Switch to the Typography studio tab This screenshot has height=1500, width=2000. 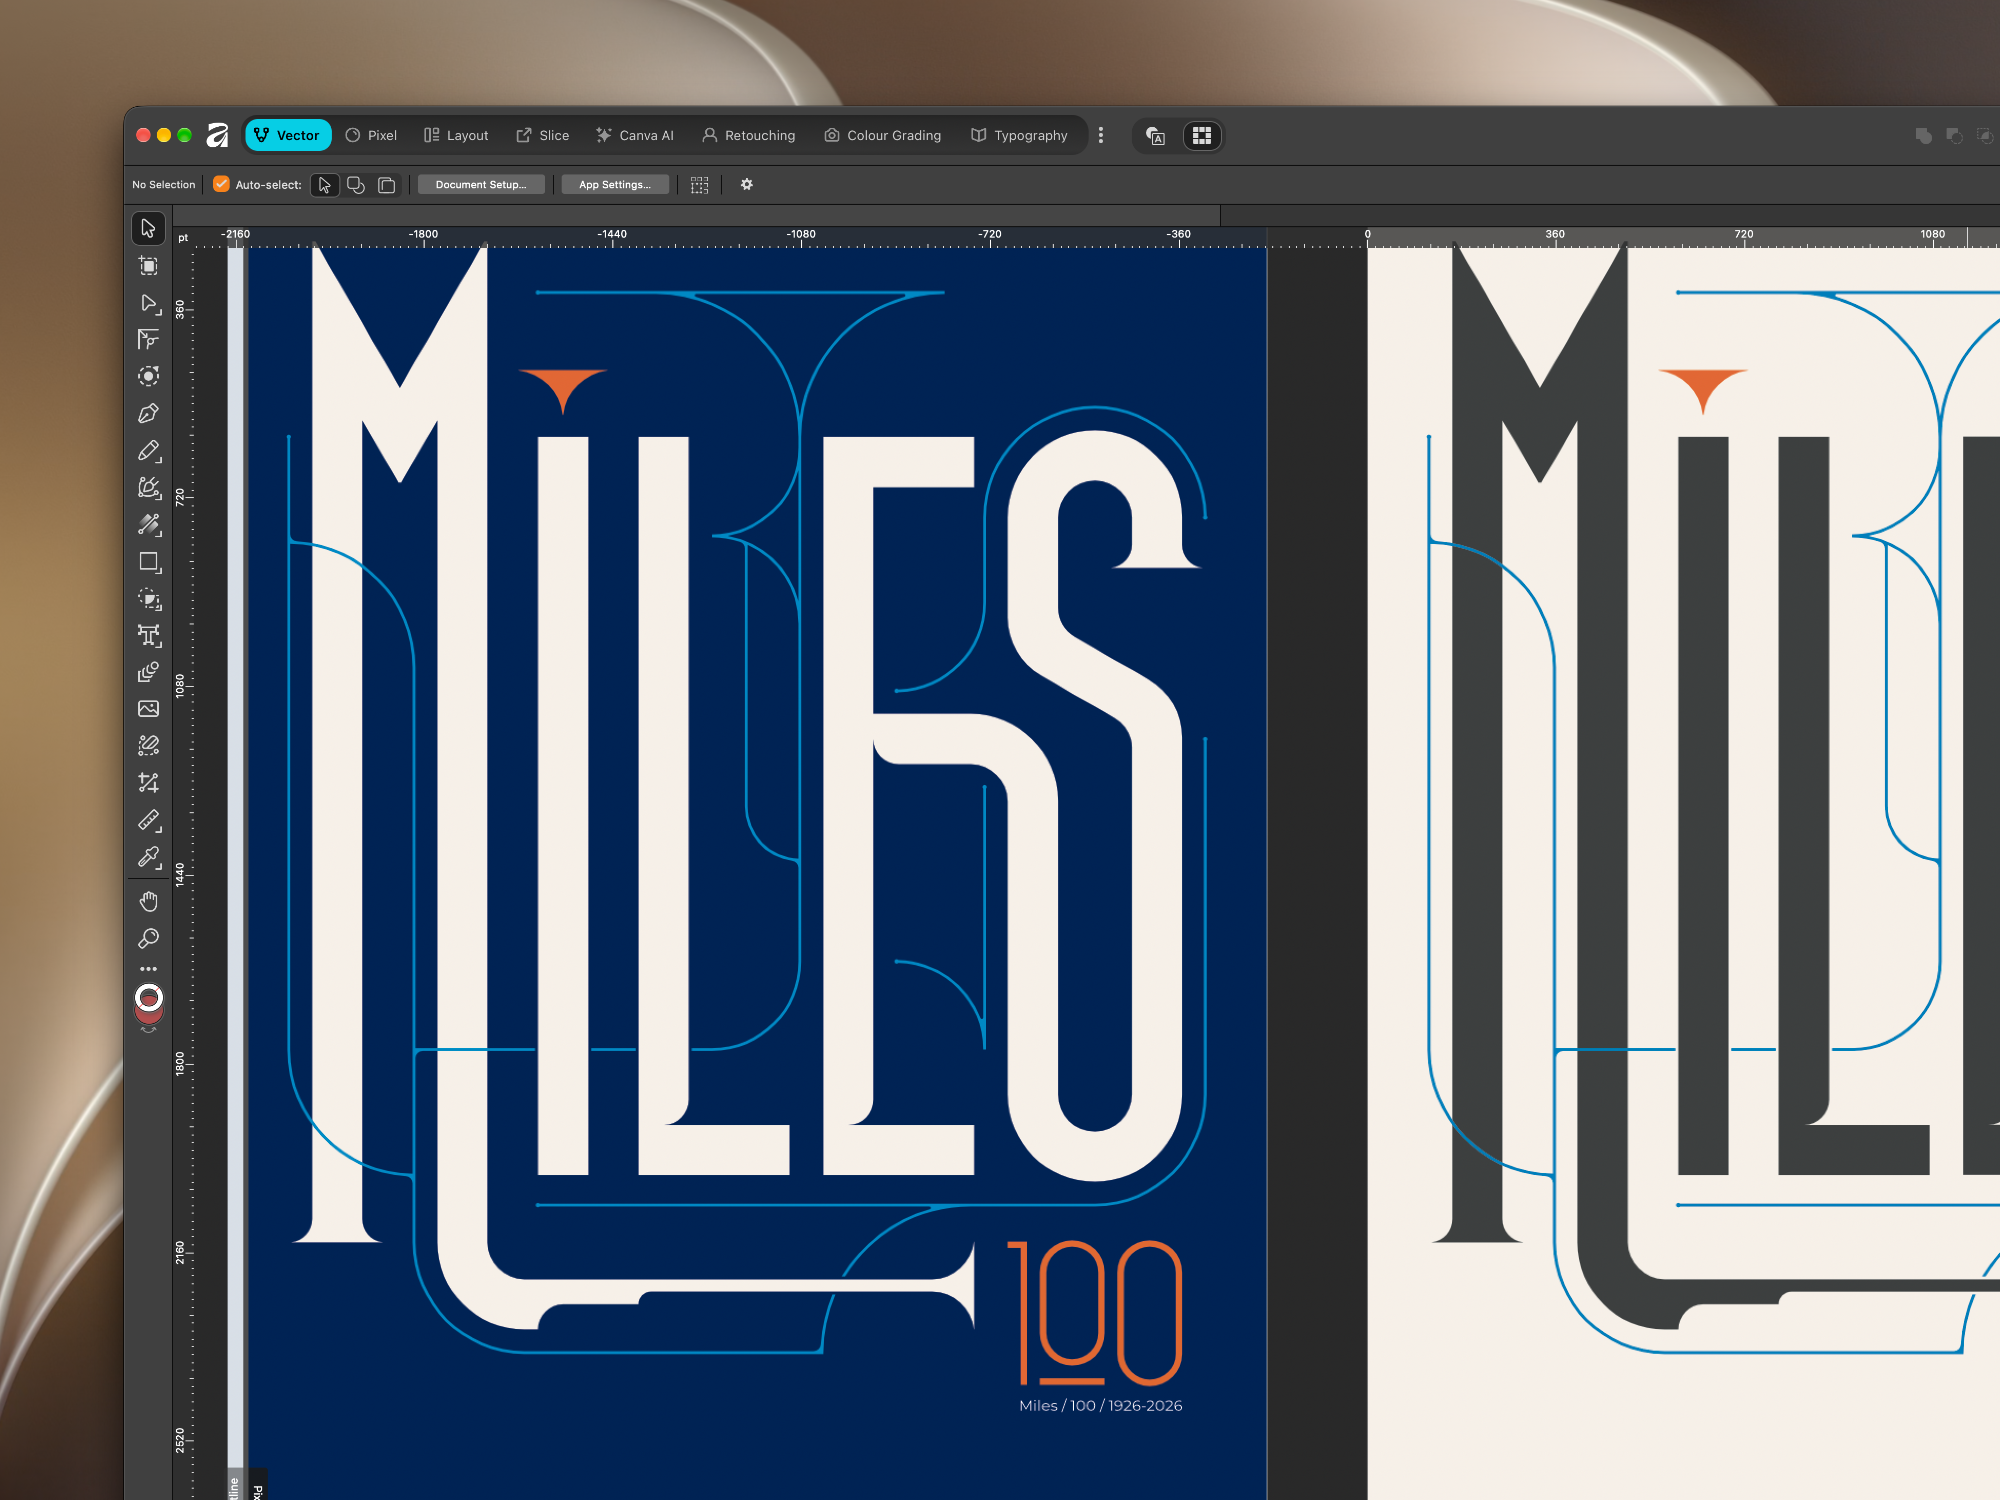point(1019,135)
